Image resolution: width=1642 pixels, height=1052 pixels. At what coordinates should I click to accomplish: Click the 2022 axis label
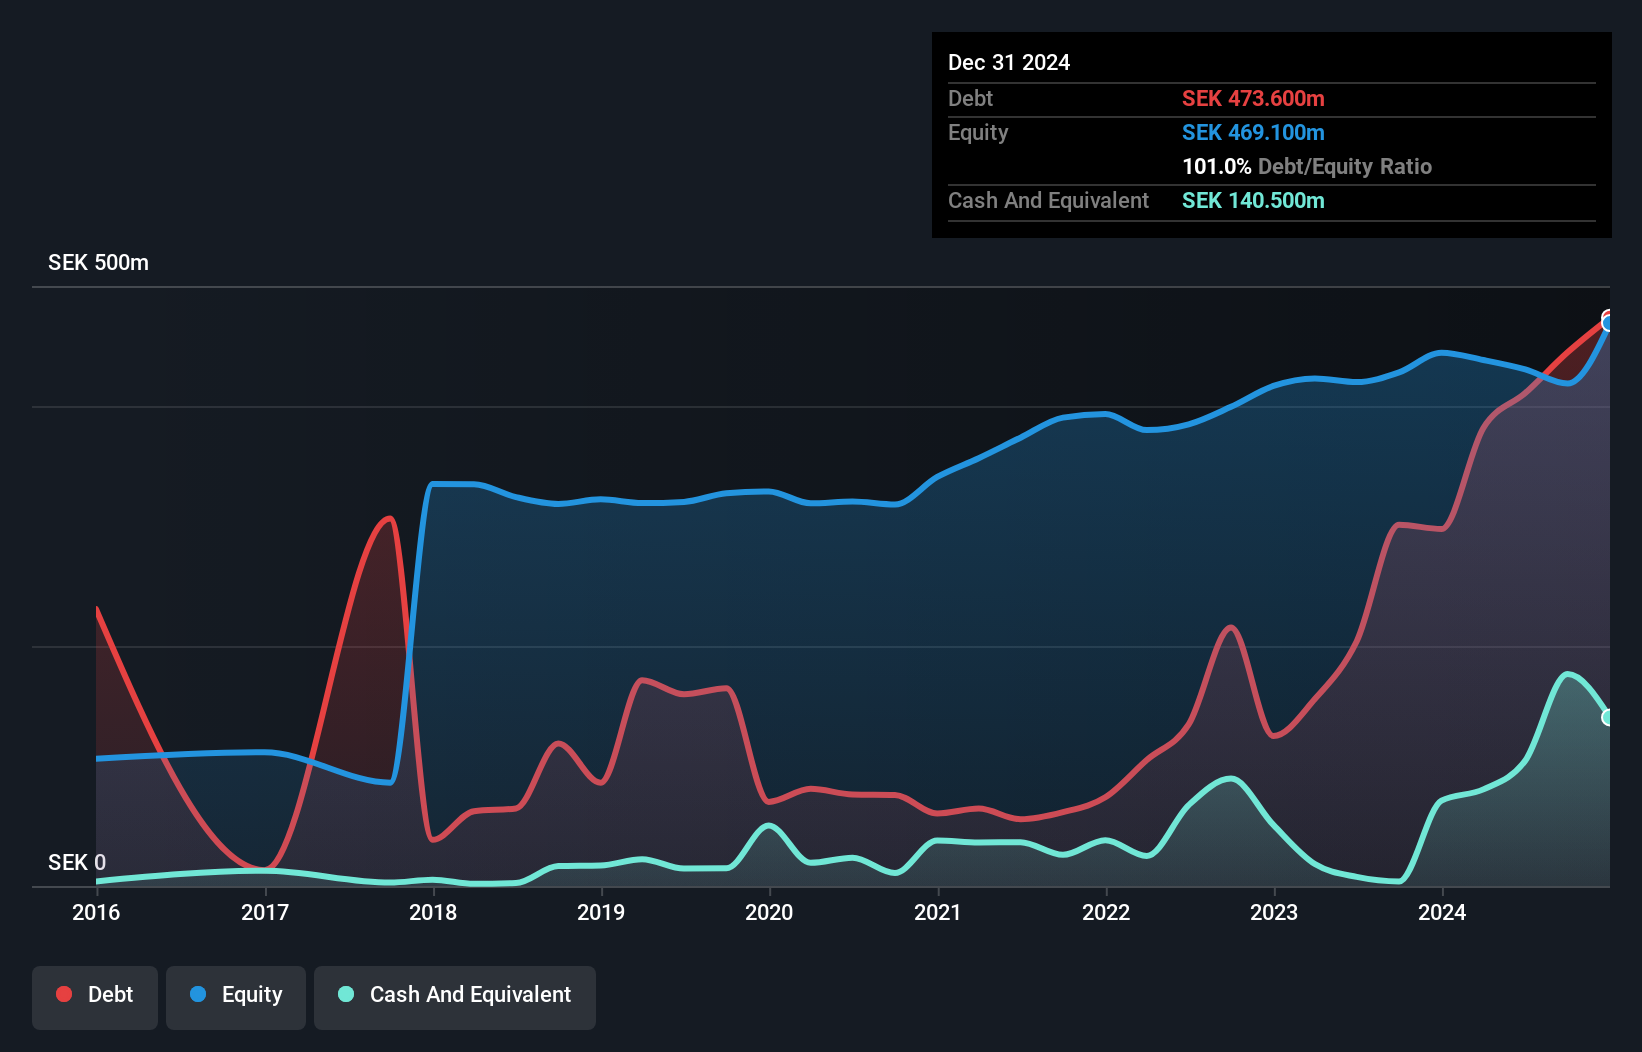(x=1106, y=912)
